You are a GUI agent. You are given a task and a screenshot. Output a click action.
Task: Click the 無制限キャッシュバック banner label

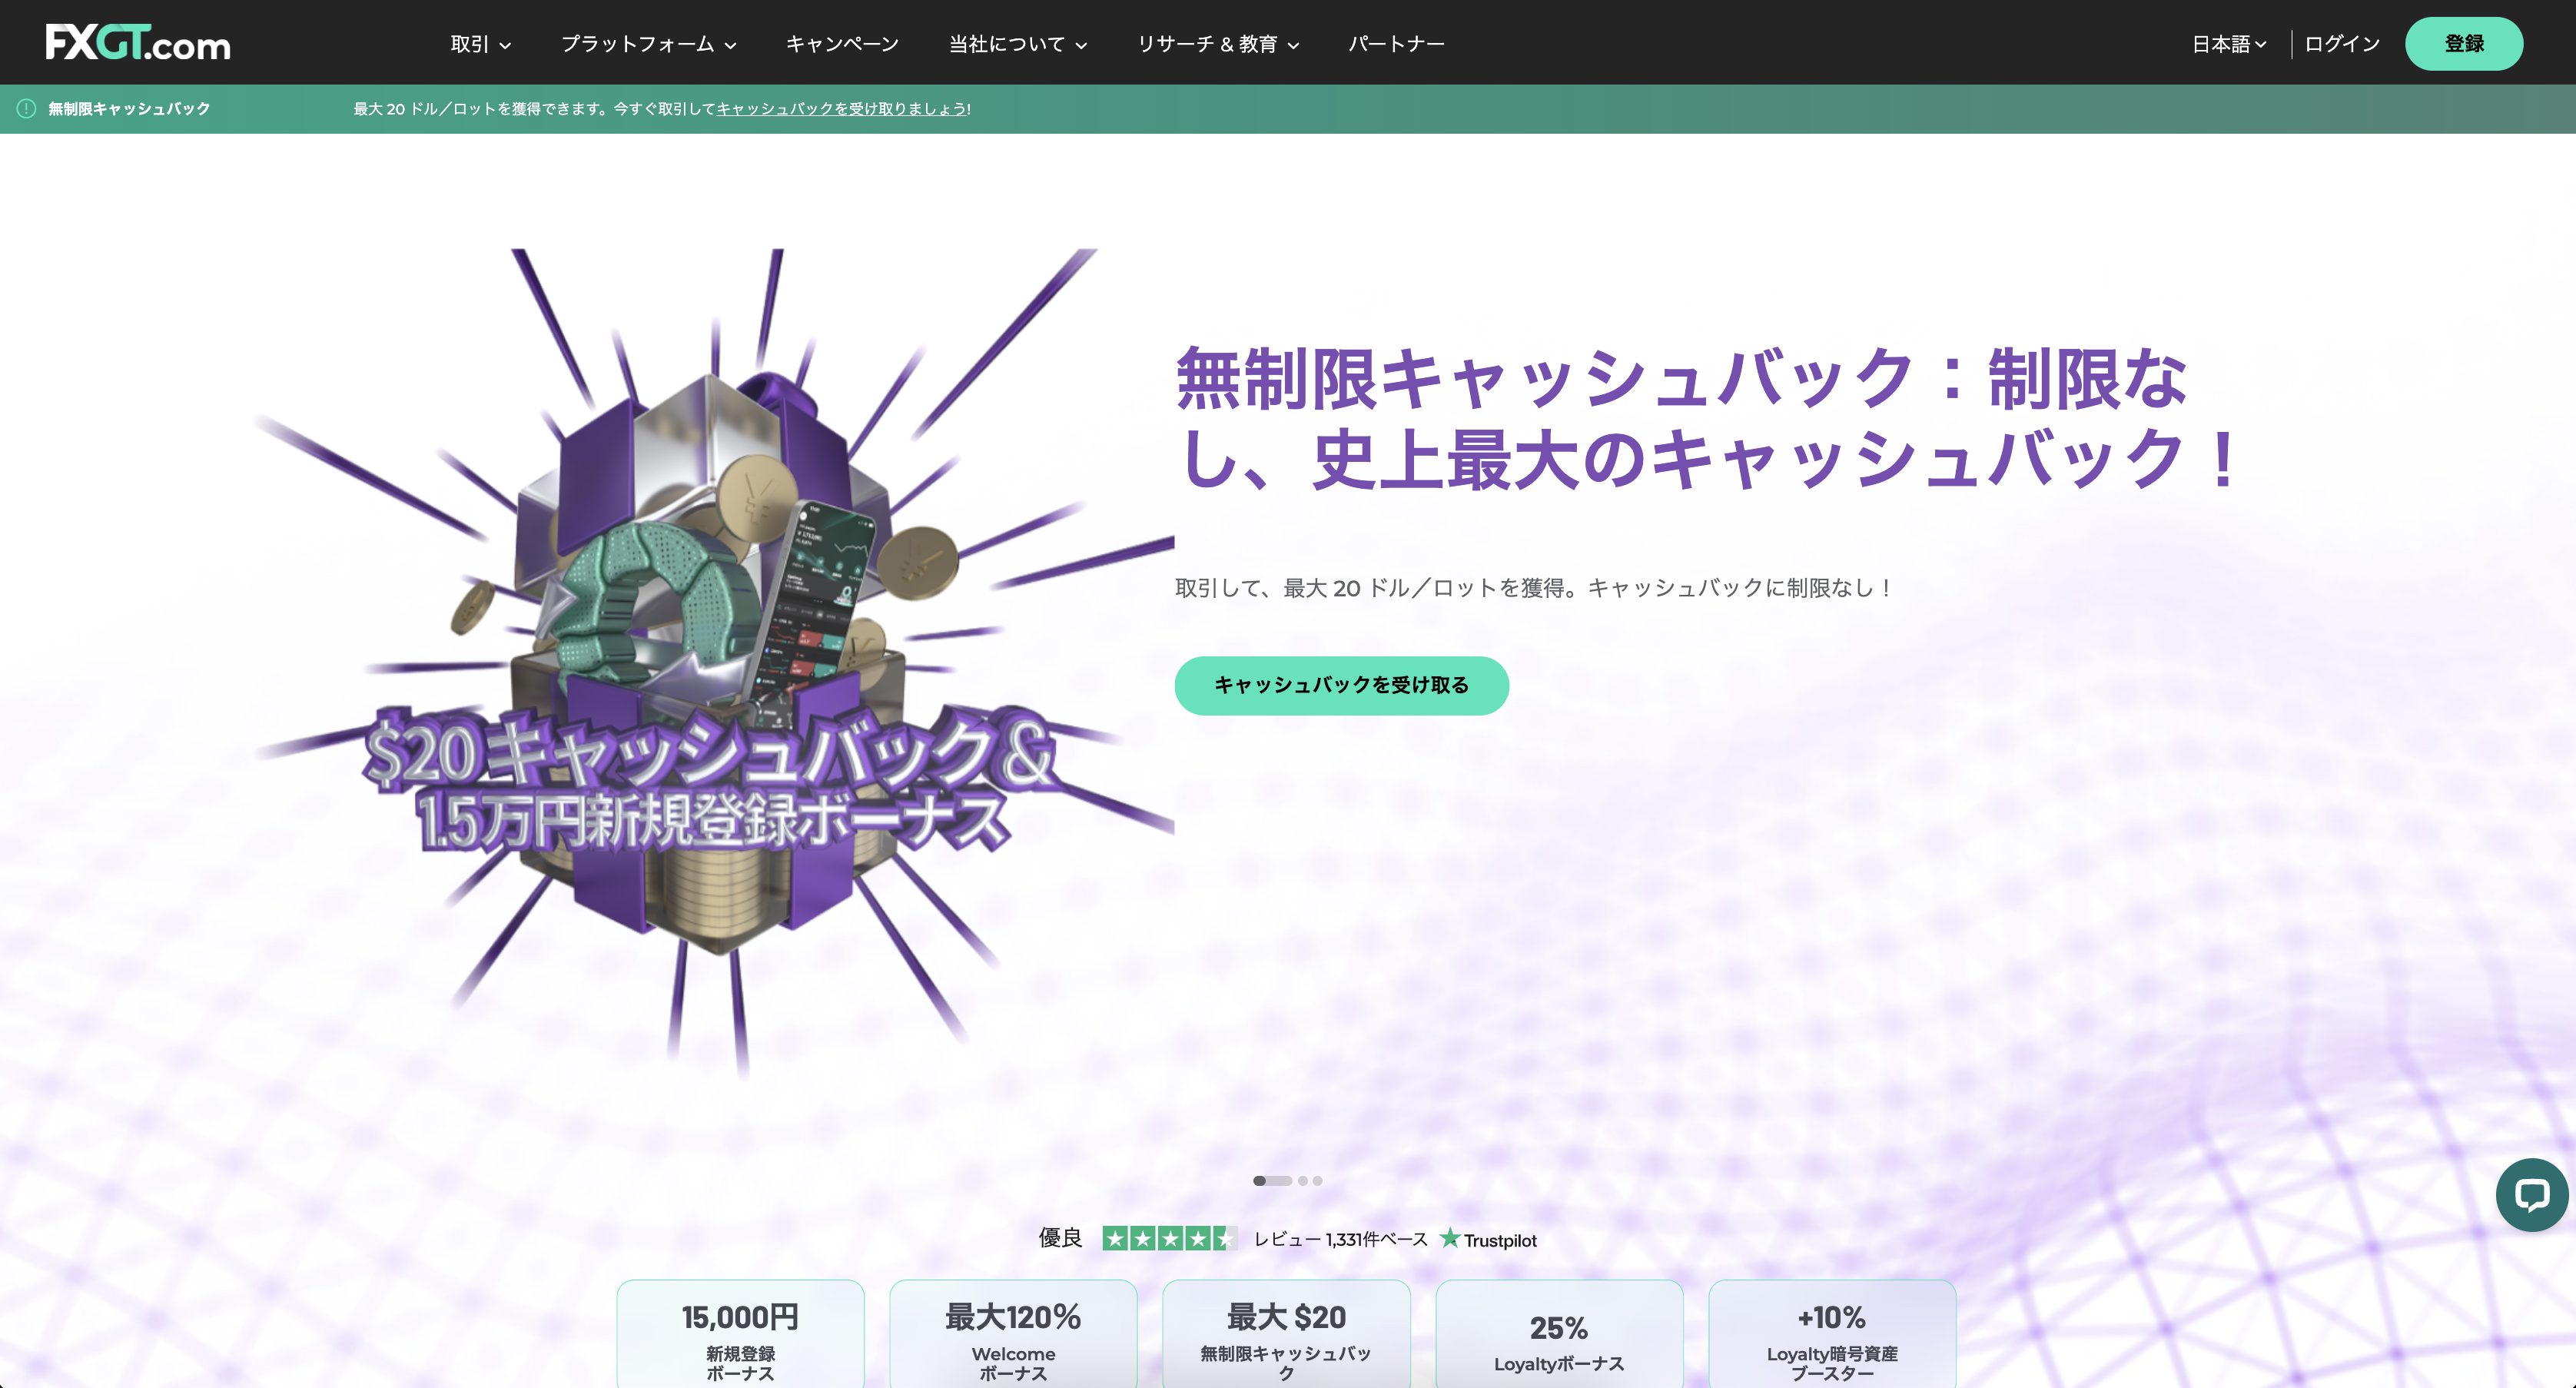pos(129,109)
